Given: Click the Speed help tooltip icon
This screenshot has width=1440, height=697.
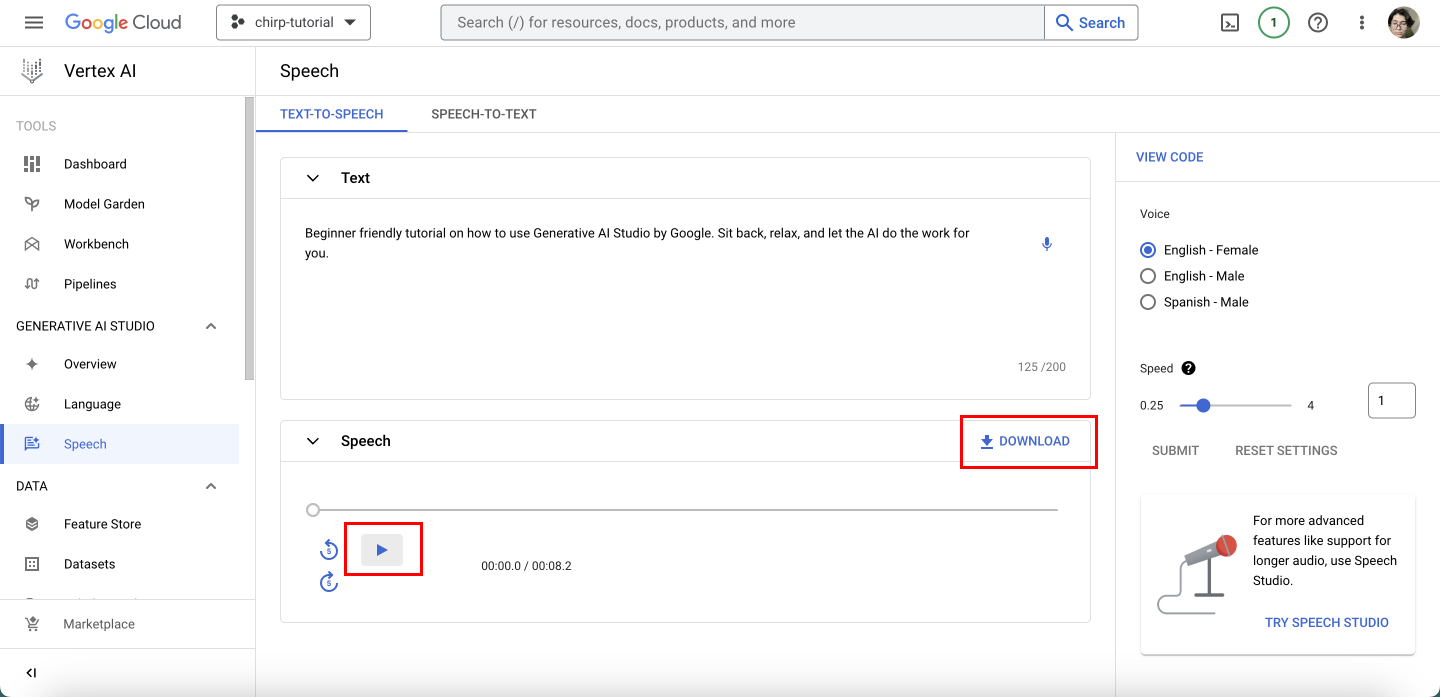Looking at the screenshot, I should (1188, 368).
